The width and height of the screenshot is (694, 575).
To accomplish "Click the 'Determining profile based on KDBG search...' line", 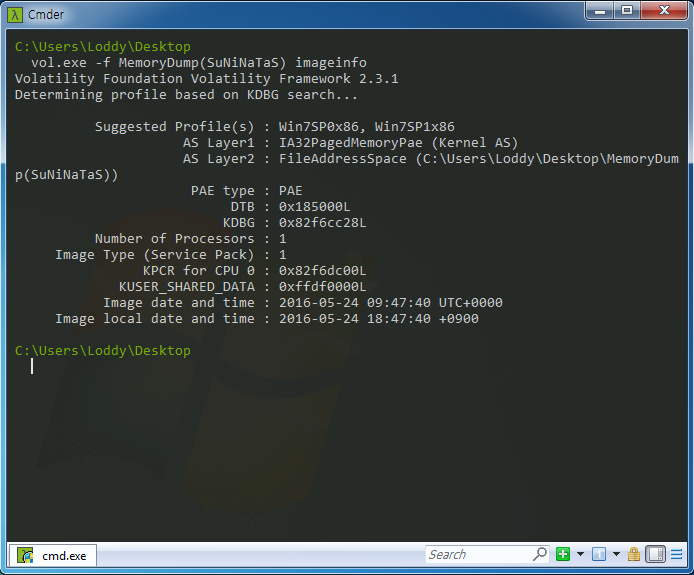I will (186, 95).
